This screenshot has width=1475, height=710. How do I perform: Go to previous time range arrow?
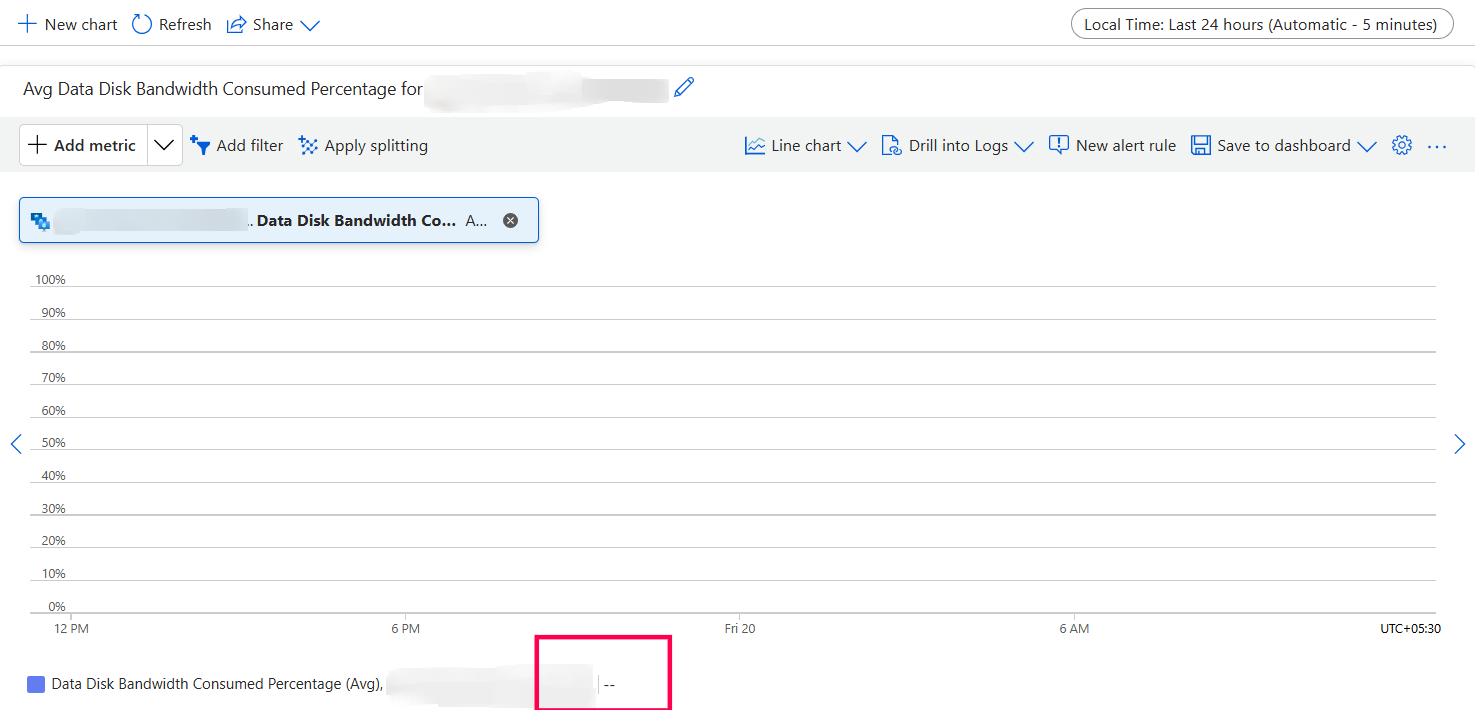tap(16, 443)
